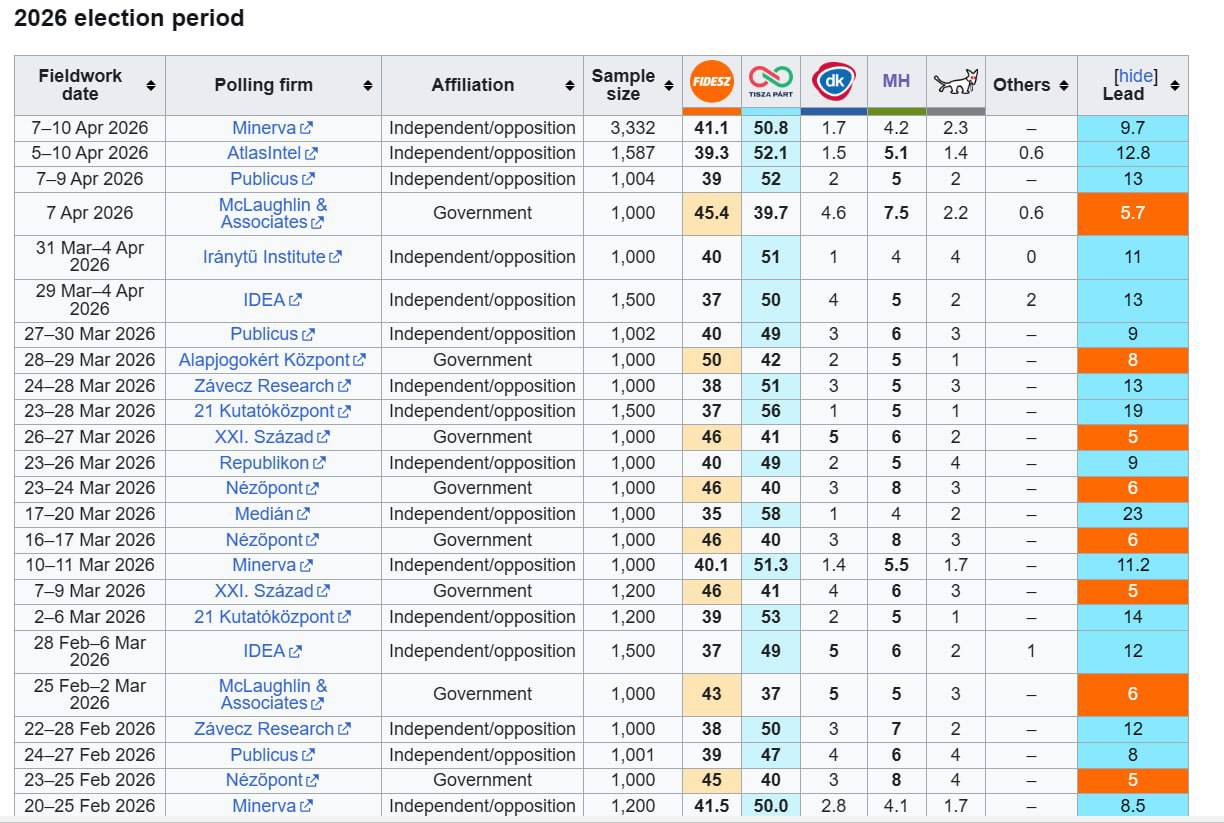
Task: Sort table by Affiliation column arrows
Action: pos(569,86)
